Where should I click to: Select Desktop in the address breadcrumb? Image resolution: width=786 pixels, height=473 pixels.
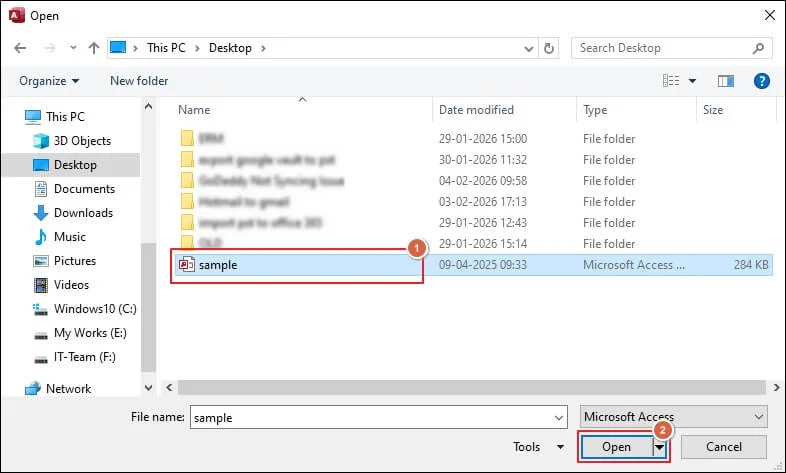(230, 48)
